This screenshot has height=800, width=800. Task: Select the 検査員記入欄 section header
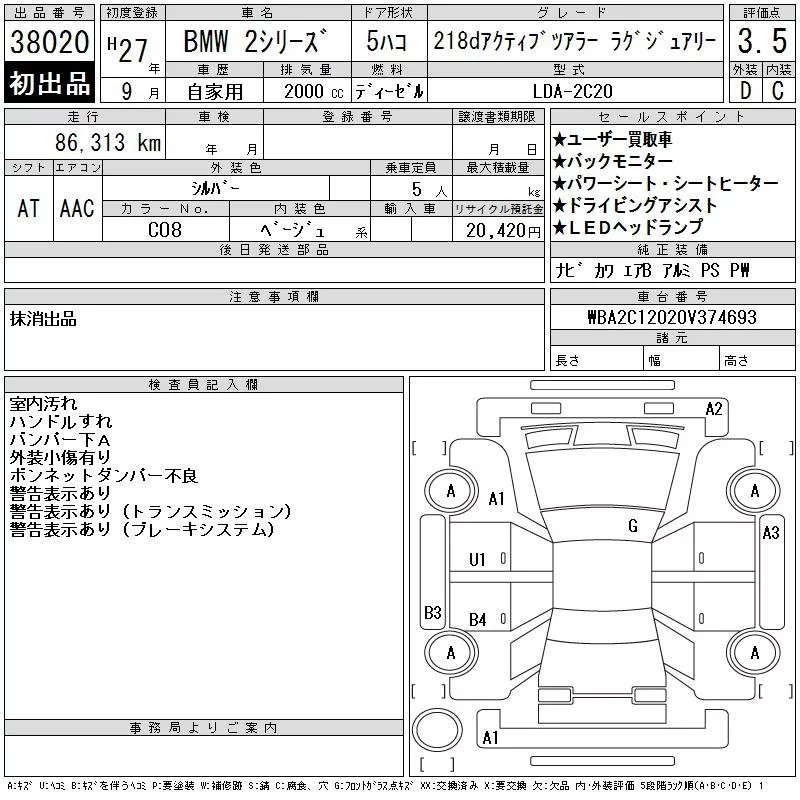tap(203, 385)
